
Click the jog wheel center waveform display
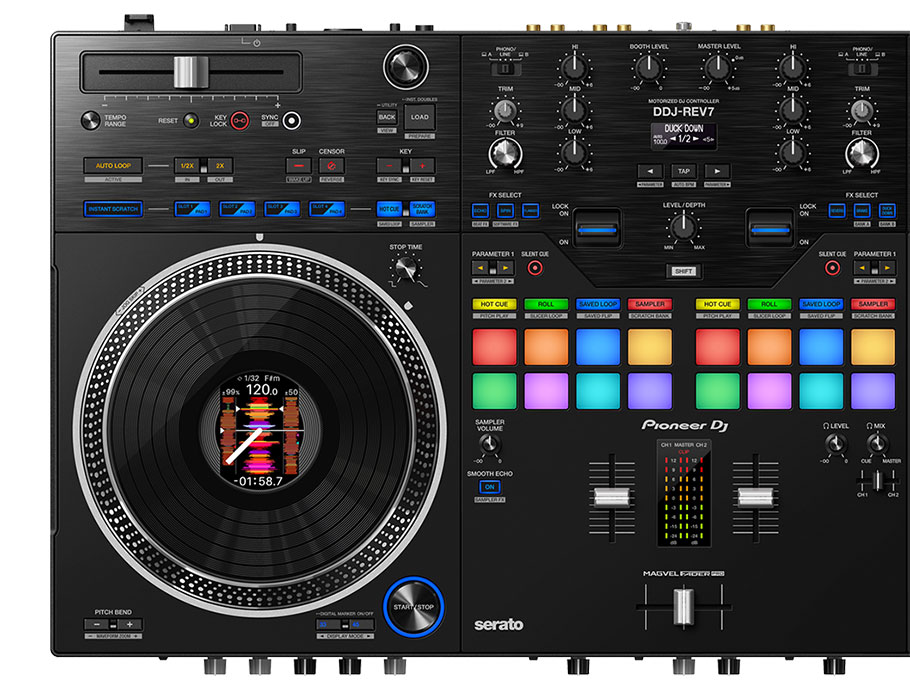[x=260, y=430]
